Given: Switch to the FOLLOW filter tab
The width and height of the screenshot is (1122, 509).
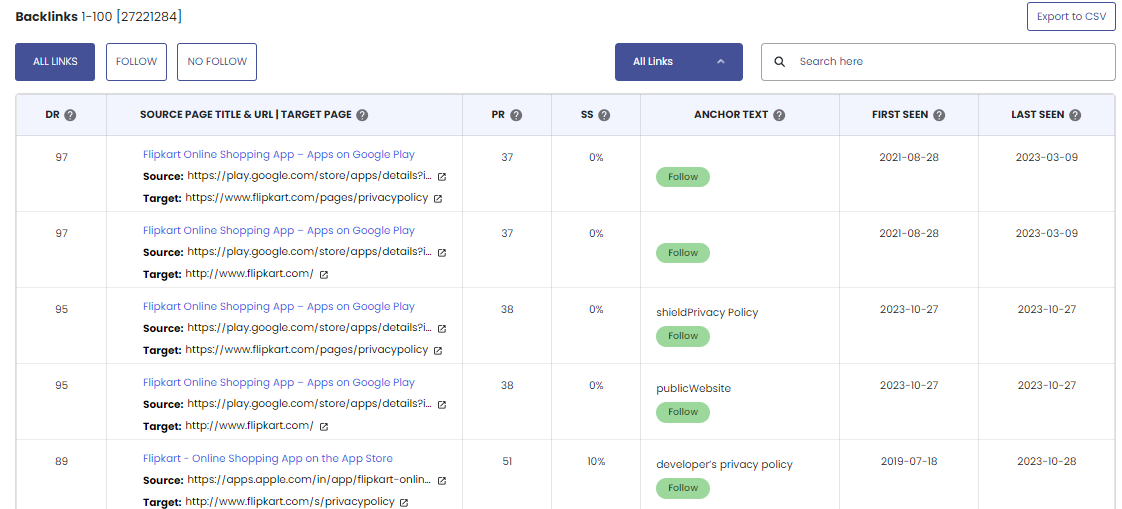Looking at the screenshot, I should coord(136,62).
